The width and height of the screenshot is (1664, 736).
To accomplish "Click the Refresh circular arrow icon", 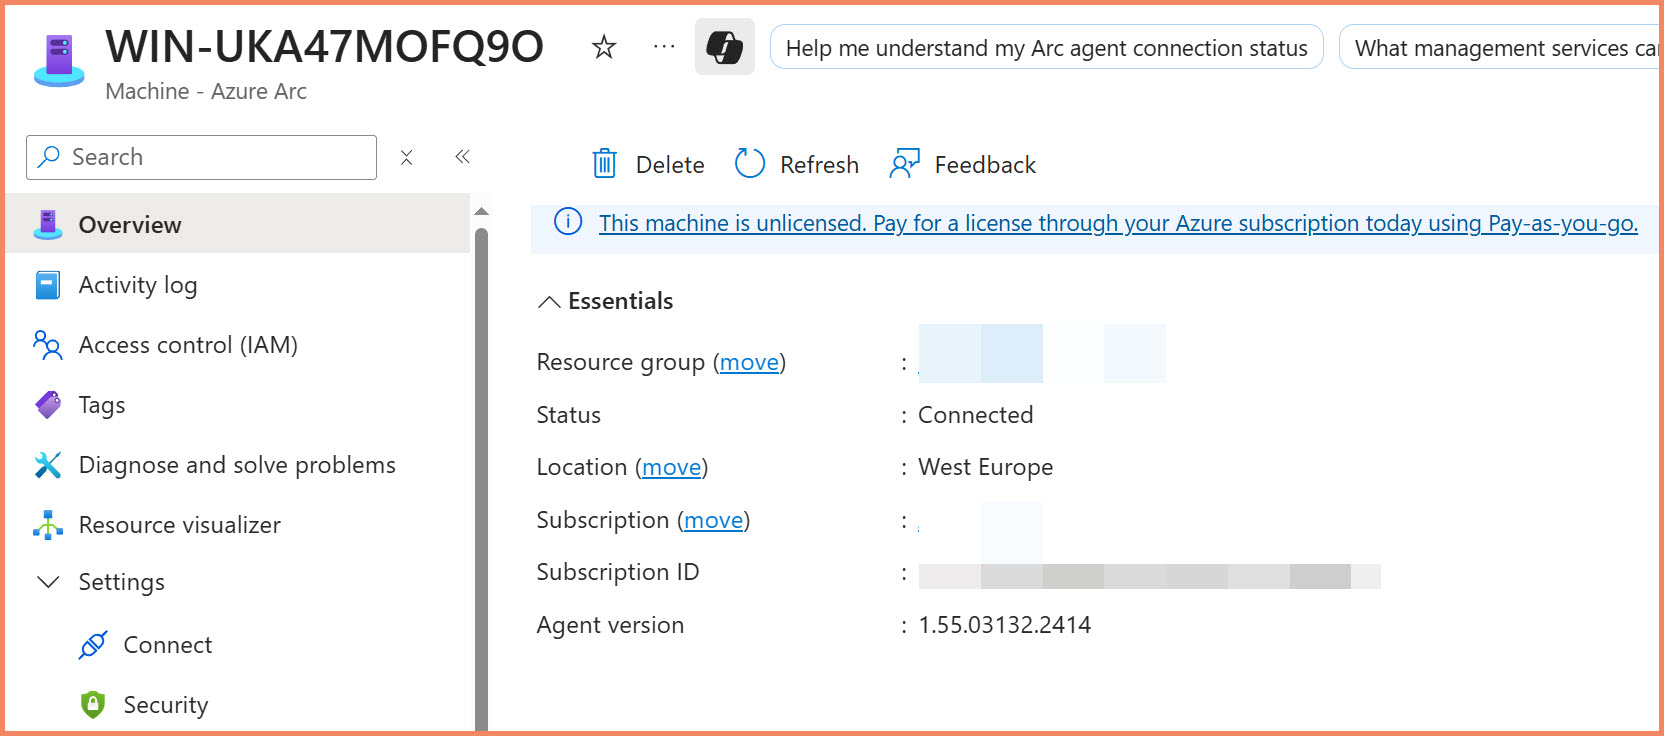I will (750, 163).
